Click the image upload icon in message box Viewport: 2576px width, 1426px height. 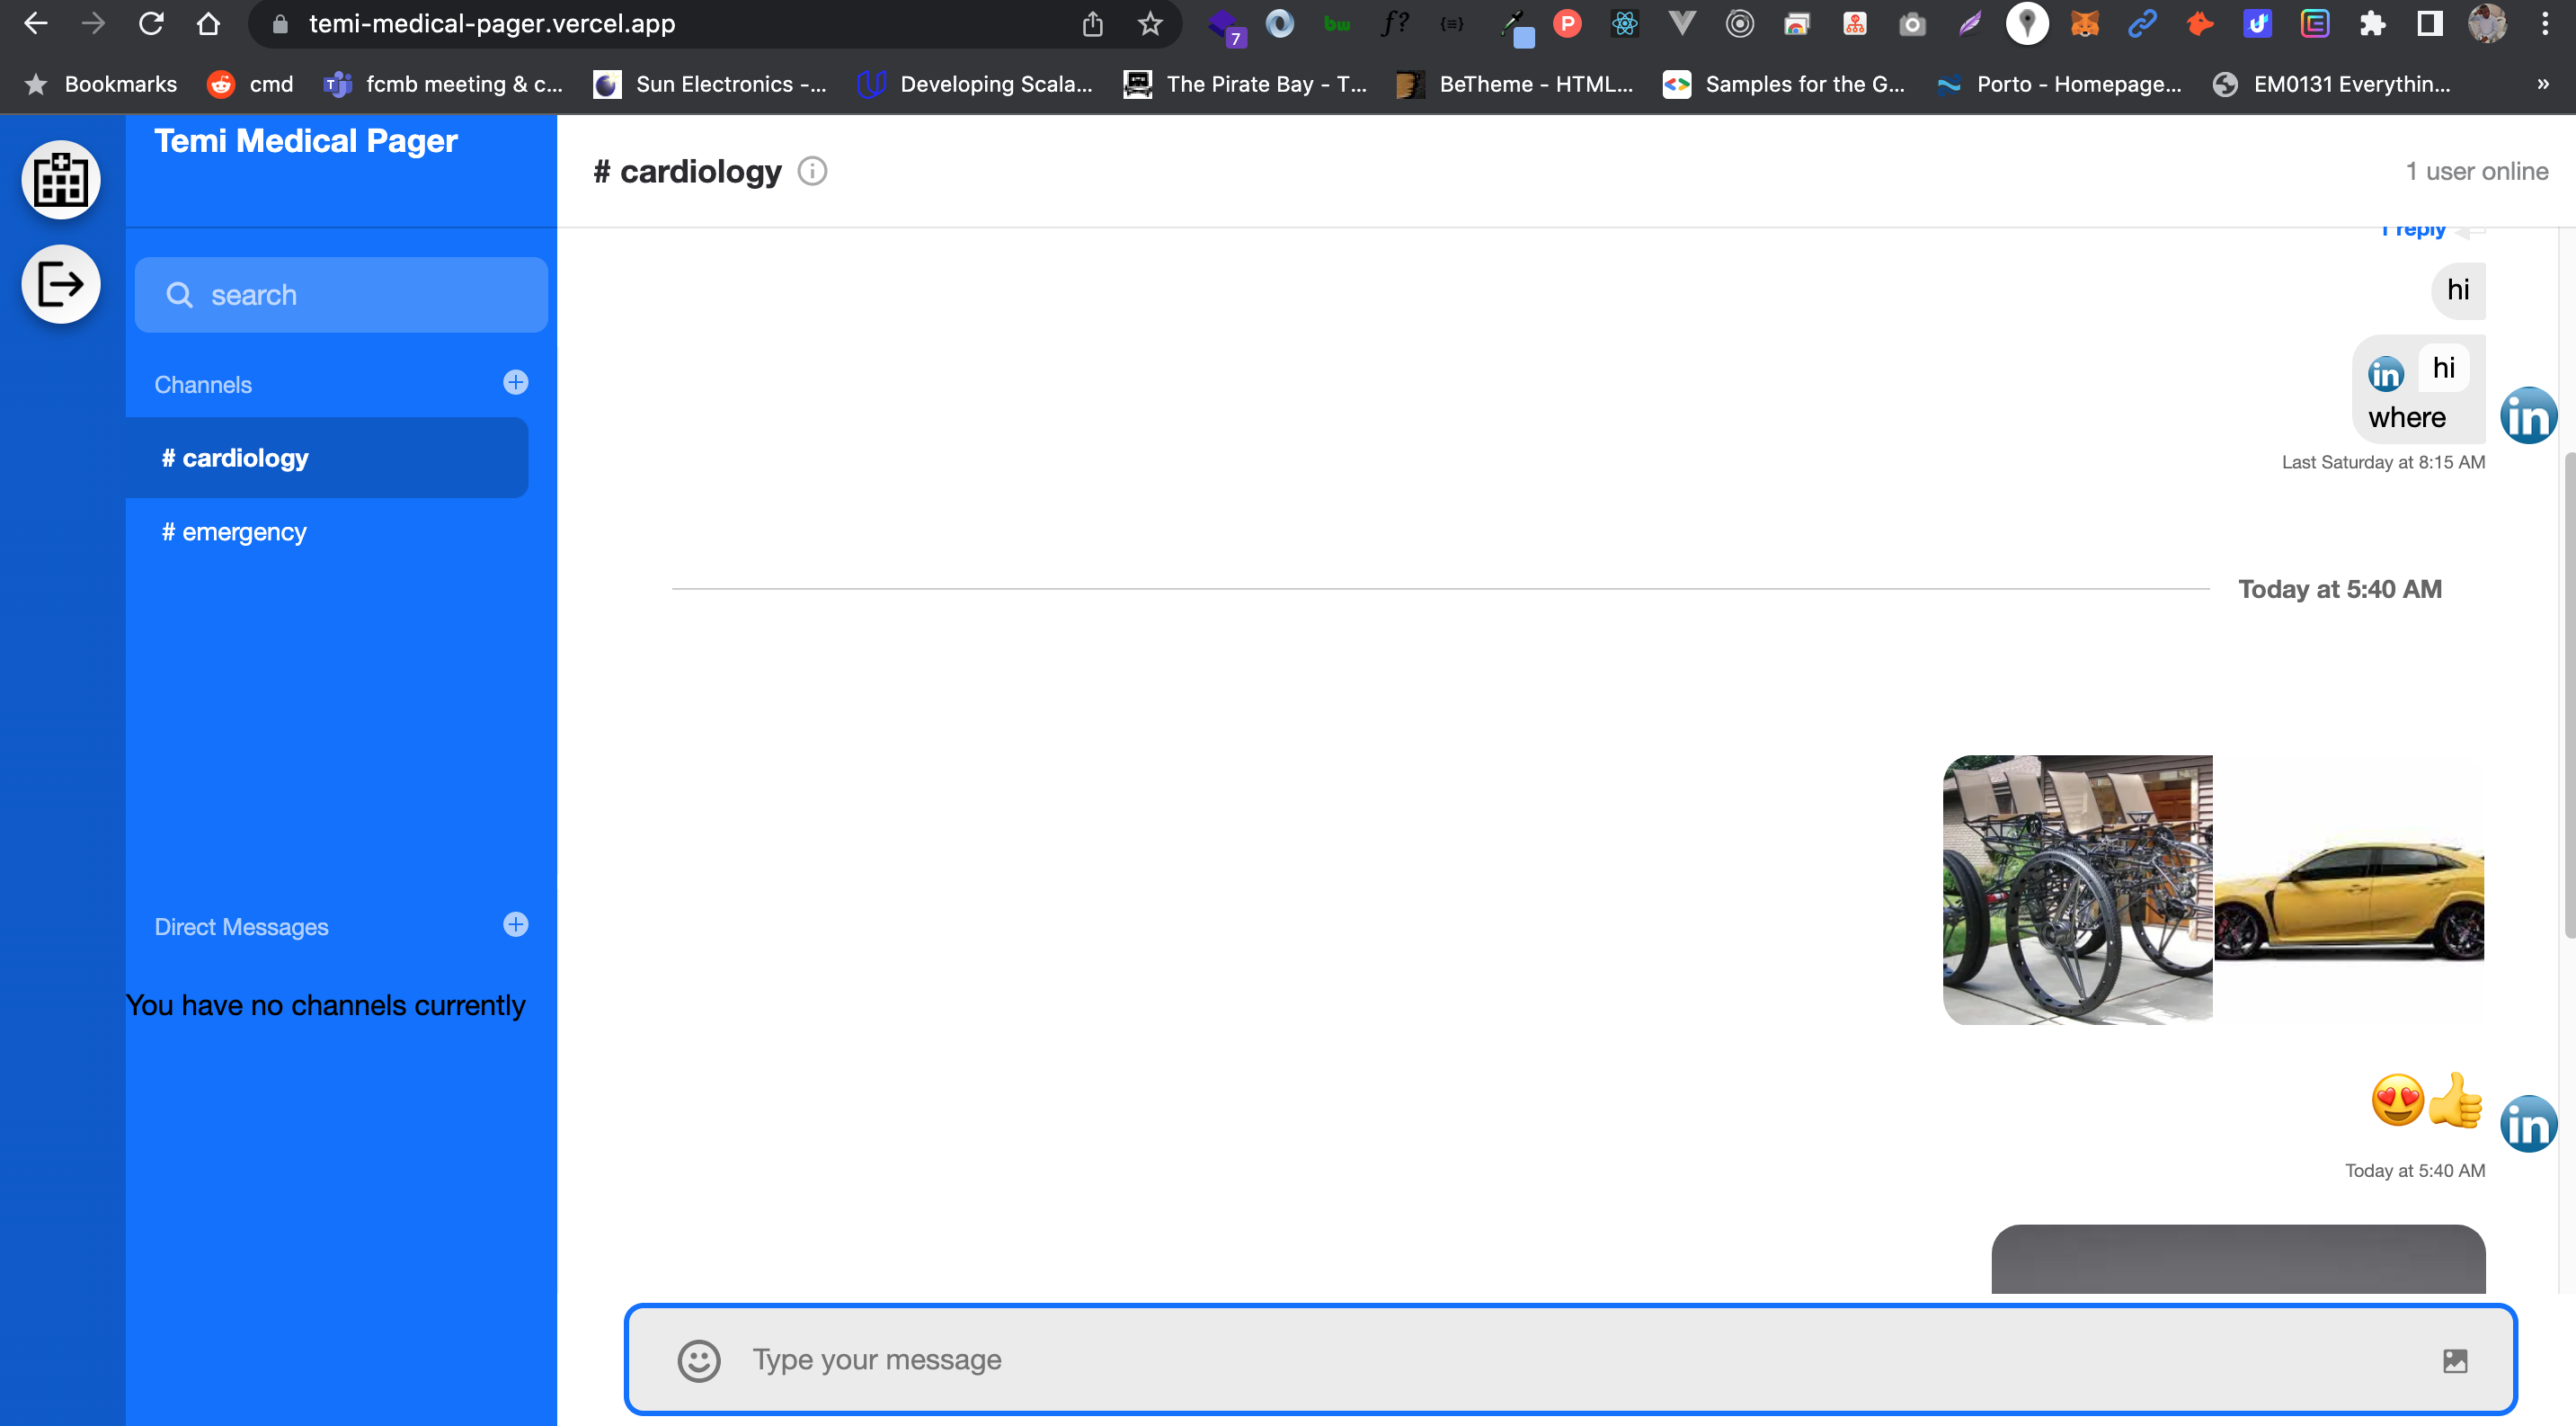point(2455,1360)
